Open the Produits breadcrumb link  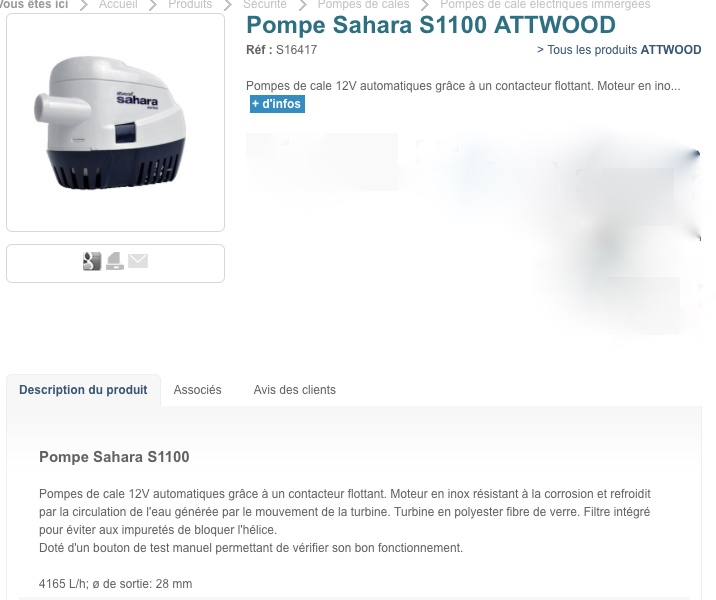click(x=190, y=5)
